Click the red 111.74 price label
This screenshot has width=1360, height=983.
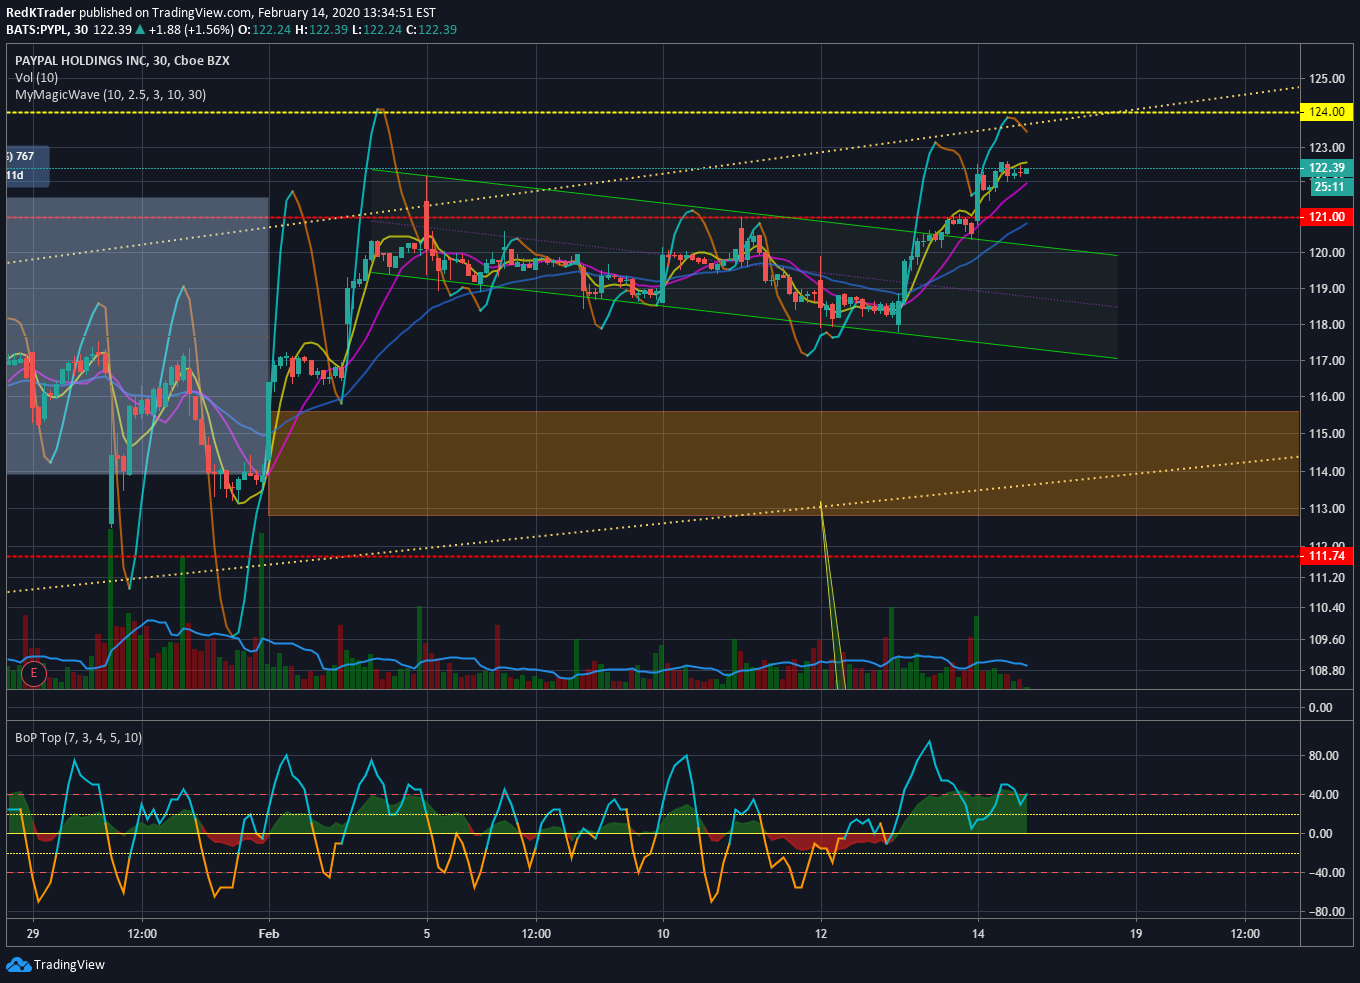click(1326, 556)
